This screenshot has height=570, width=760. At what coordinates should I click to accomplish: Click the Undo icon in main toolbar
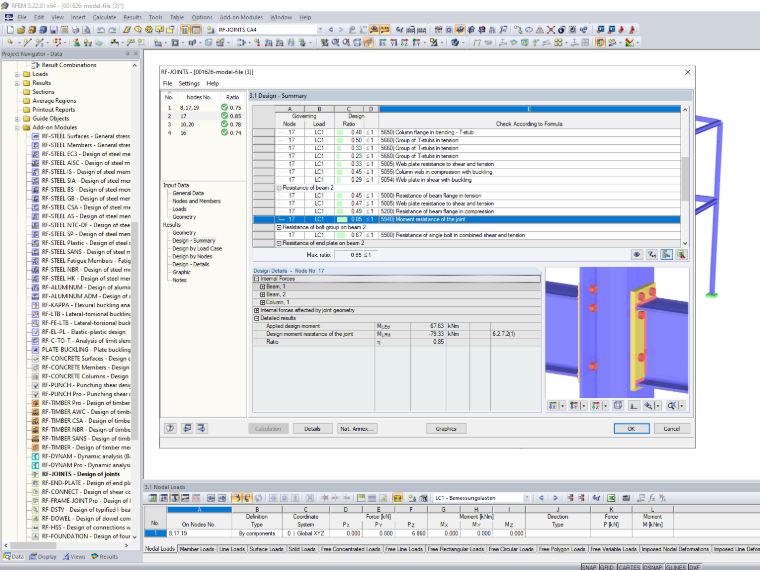tap(101, 30)
